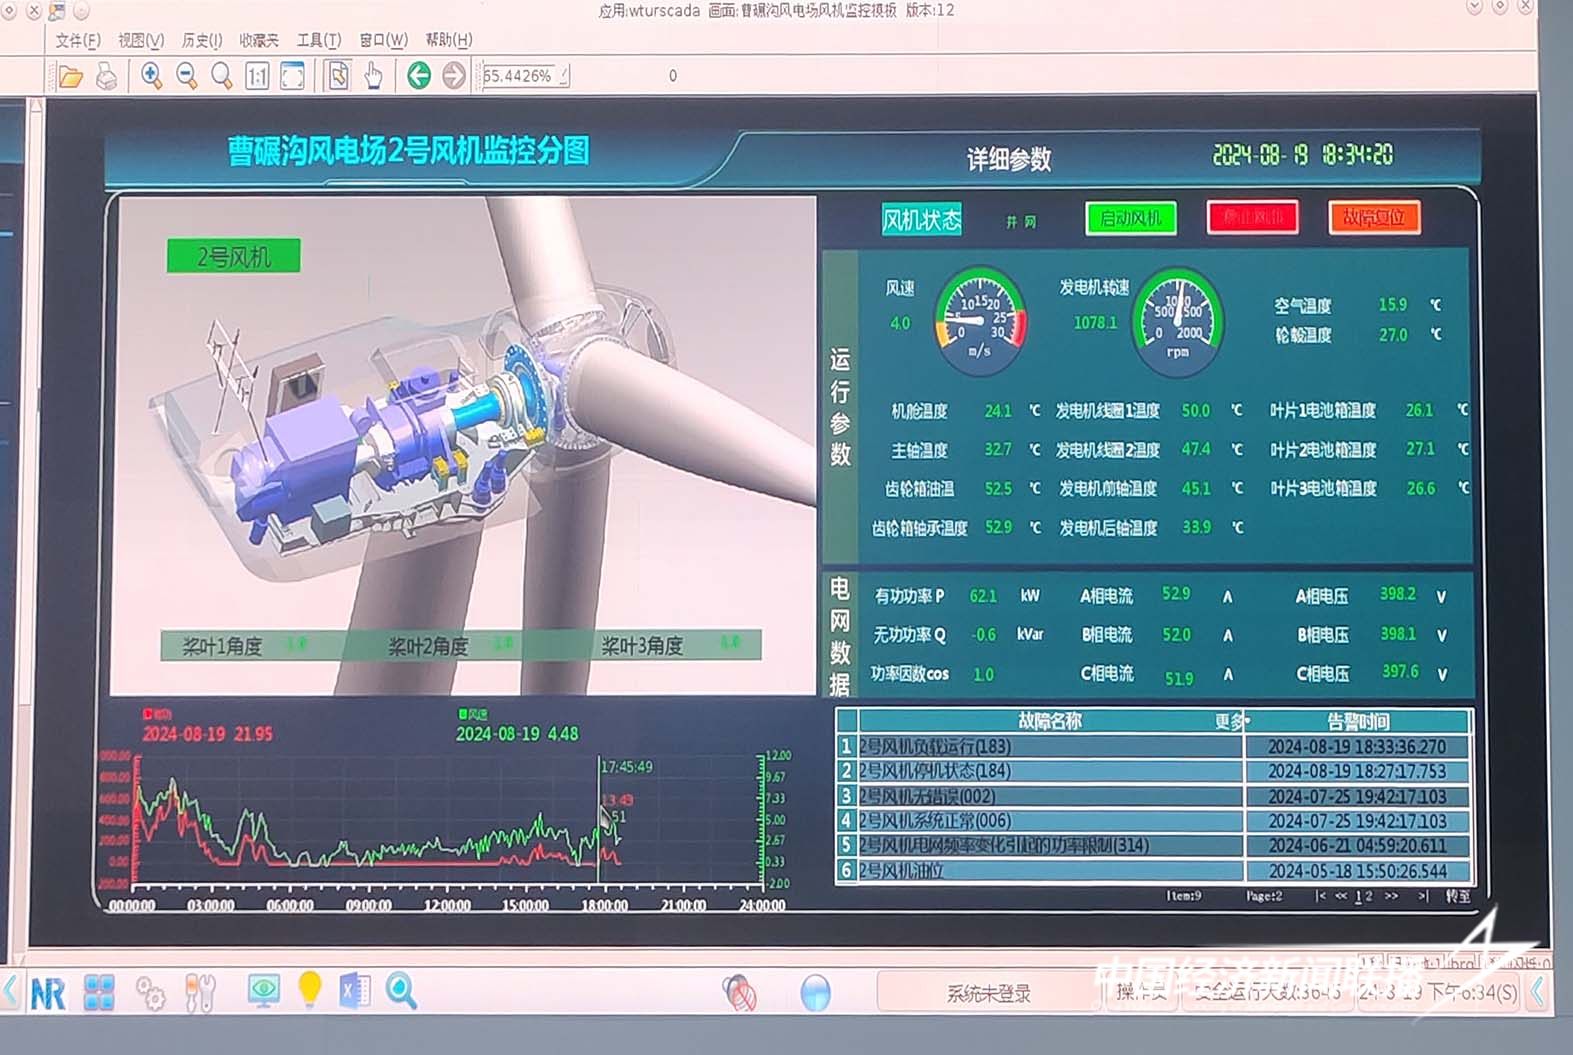This screenshot has height=1055, width=1573.
Task: Open the lightbulb icon in bottom bar
Action: point(310,990)
